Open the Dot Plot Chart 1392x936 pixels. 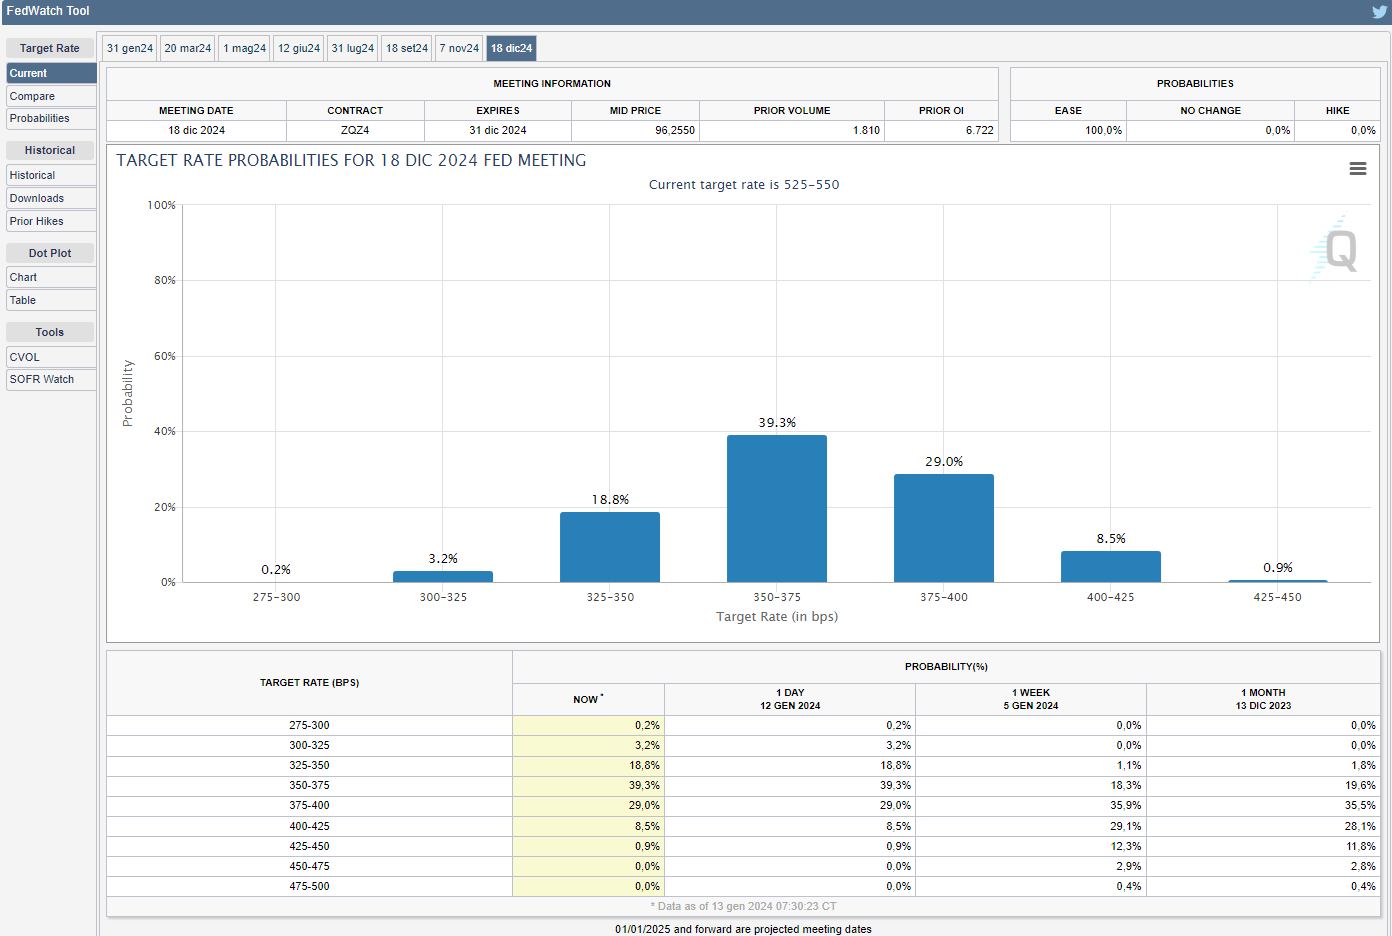51,277
